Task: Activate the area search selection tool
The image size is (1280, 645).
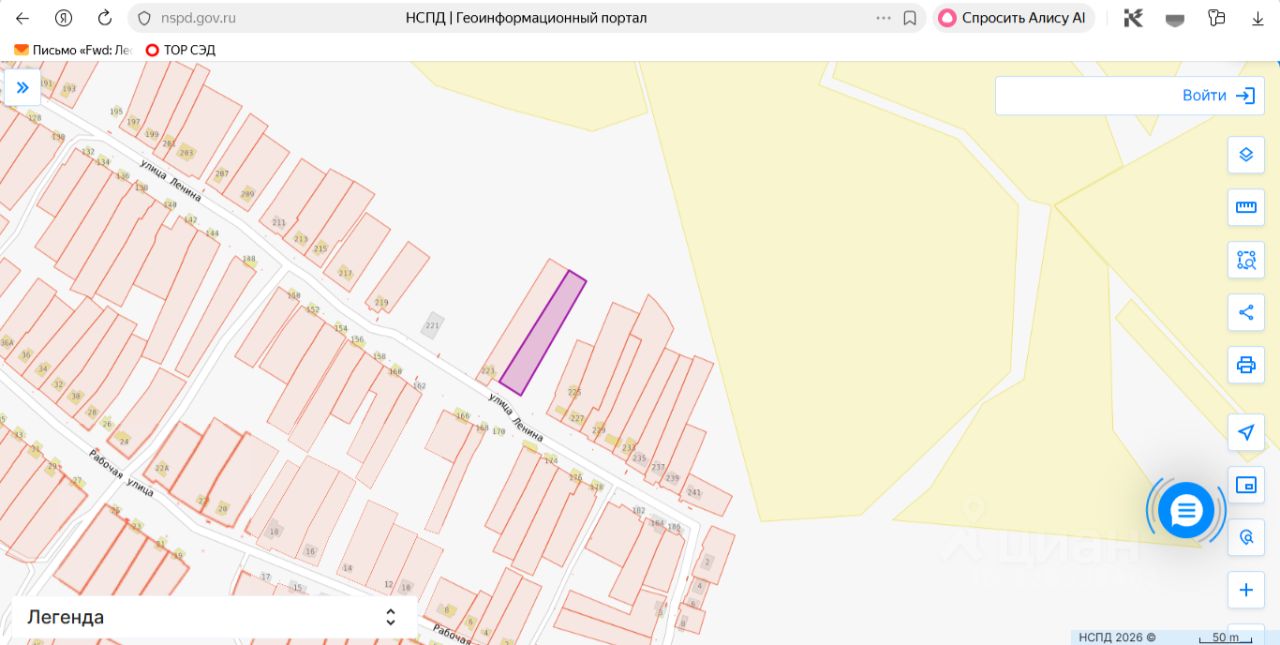Action: (1246, 260)
